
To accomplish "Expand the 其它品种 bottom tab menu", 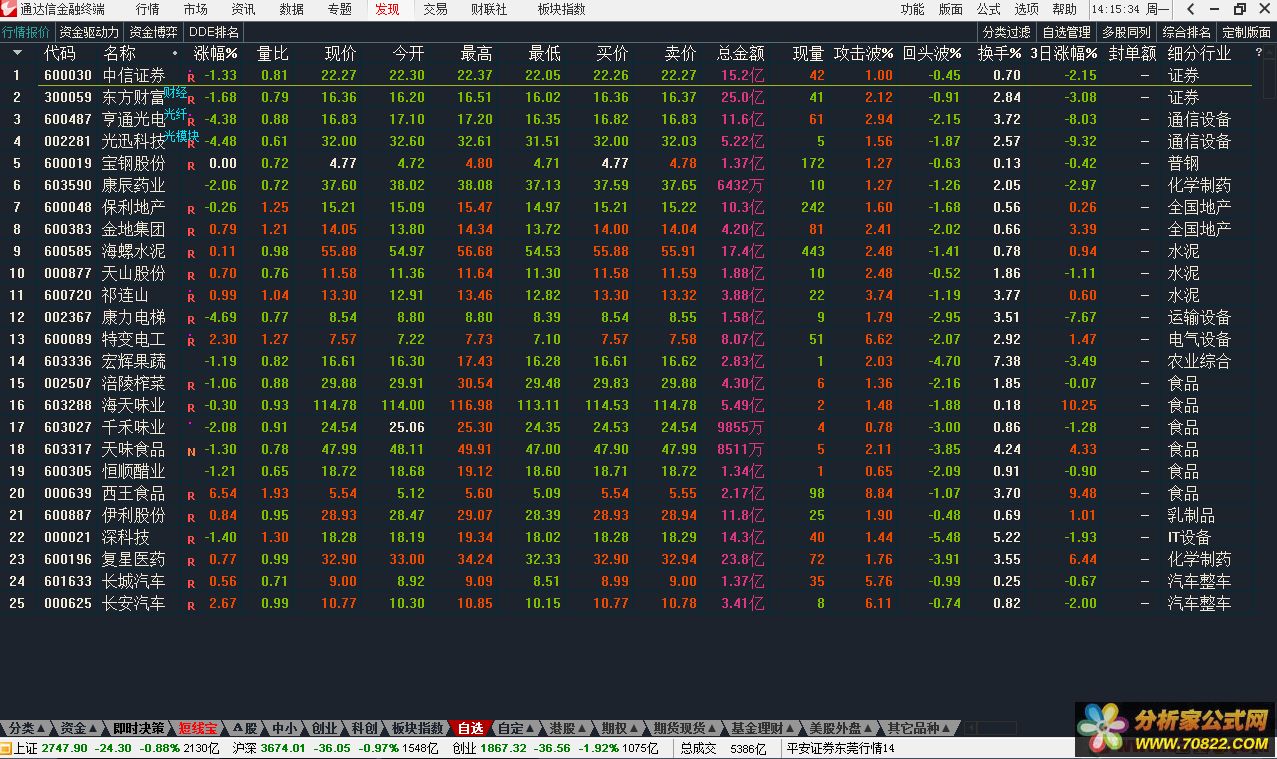I will coord(920,728).
